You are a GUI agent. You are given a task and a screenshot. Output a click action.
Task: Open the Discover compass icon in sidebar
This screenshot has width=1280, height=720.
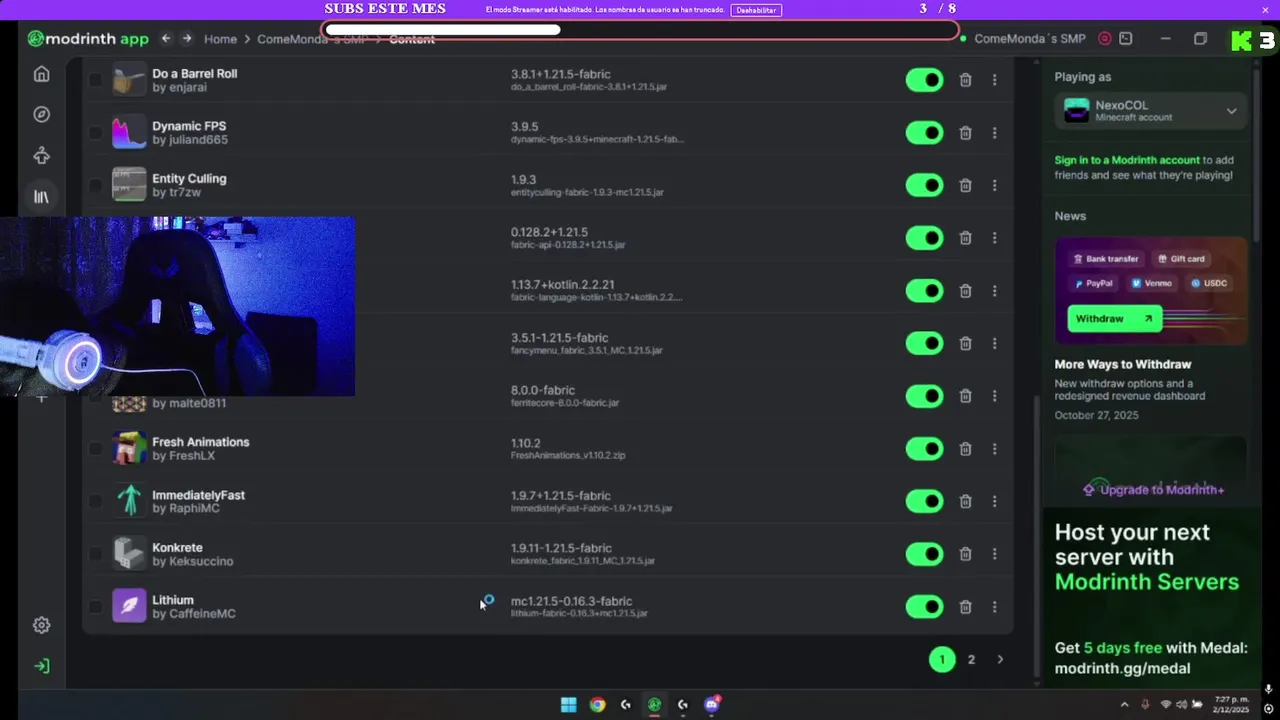click(41, 114)
